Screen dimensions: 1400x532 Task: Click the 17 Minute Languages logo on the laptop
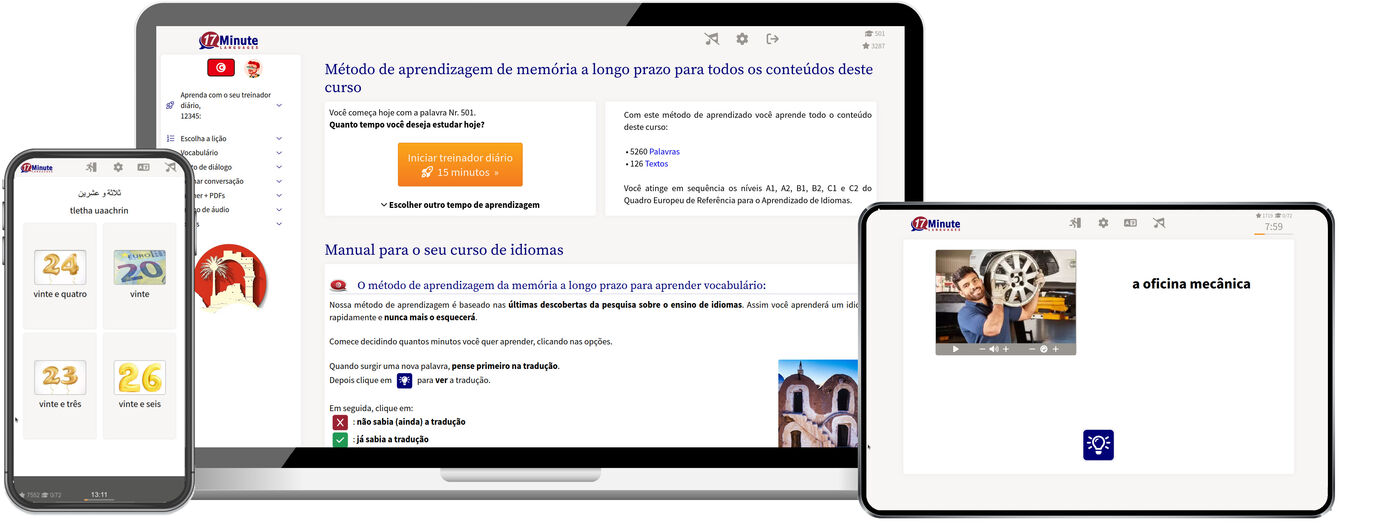tap(230, 41)
